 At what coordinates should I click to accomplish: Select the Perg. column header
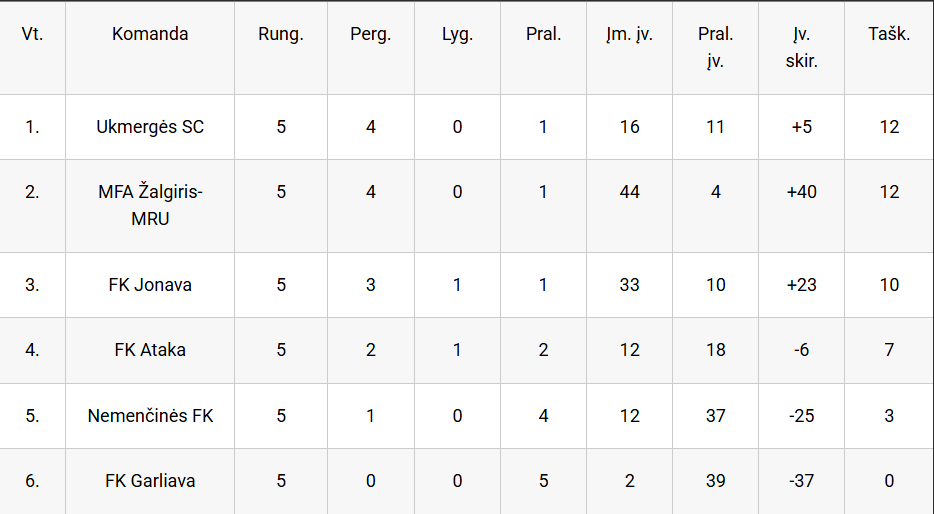click(x=371, y=35)
